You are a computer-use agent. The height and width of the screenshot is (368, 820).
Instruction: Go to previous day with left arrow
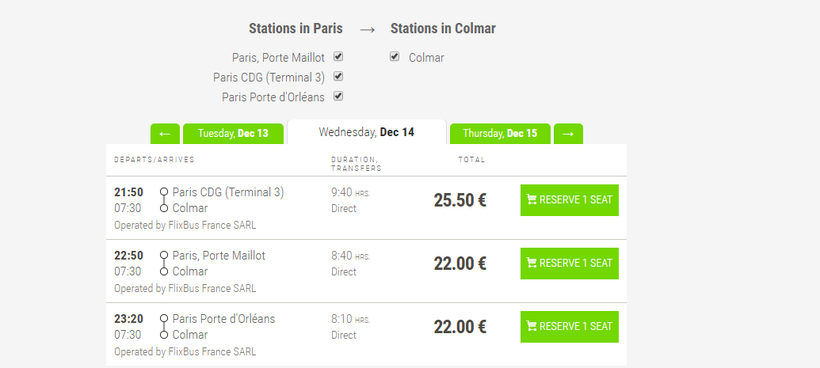[x=165, y=134]
